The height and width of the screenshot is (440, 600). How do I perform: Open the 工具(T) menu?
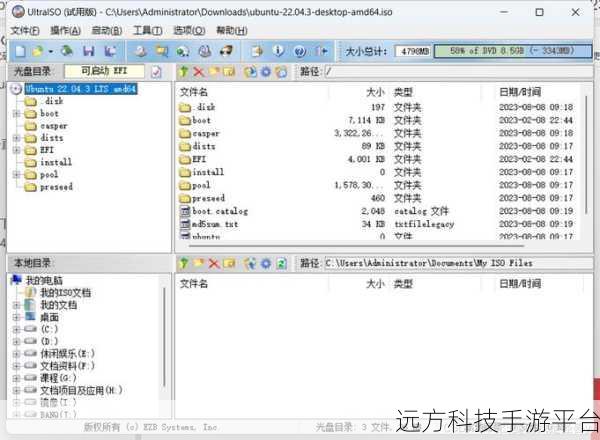[x=148, y=31]
